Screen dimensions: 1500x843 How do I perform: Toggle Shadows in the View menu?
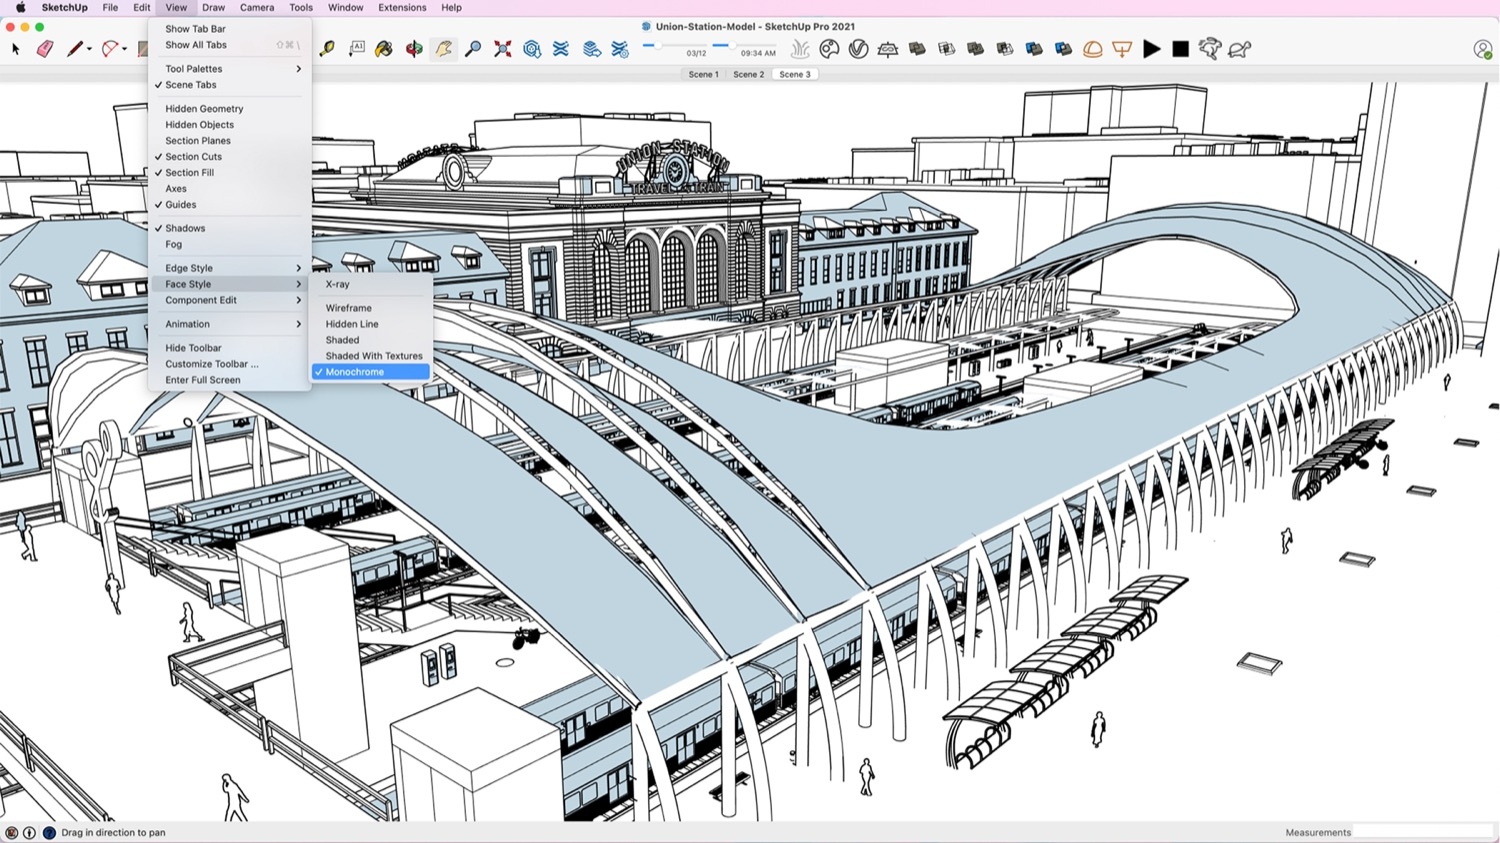point(183,228)
